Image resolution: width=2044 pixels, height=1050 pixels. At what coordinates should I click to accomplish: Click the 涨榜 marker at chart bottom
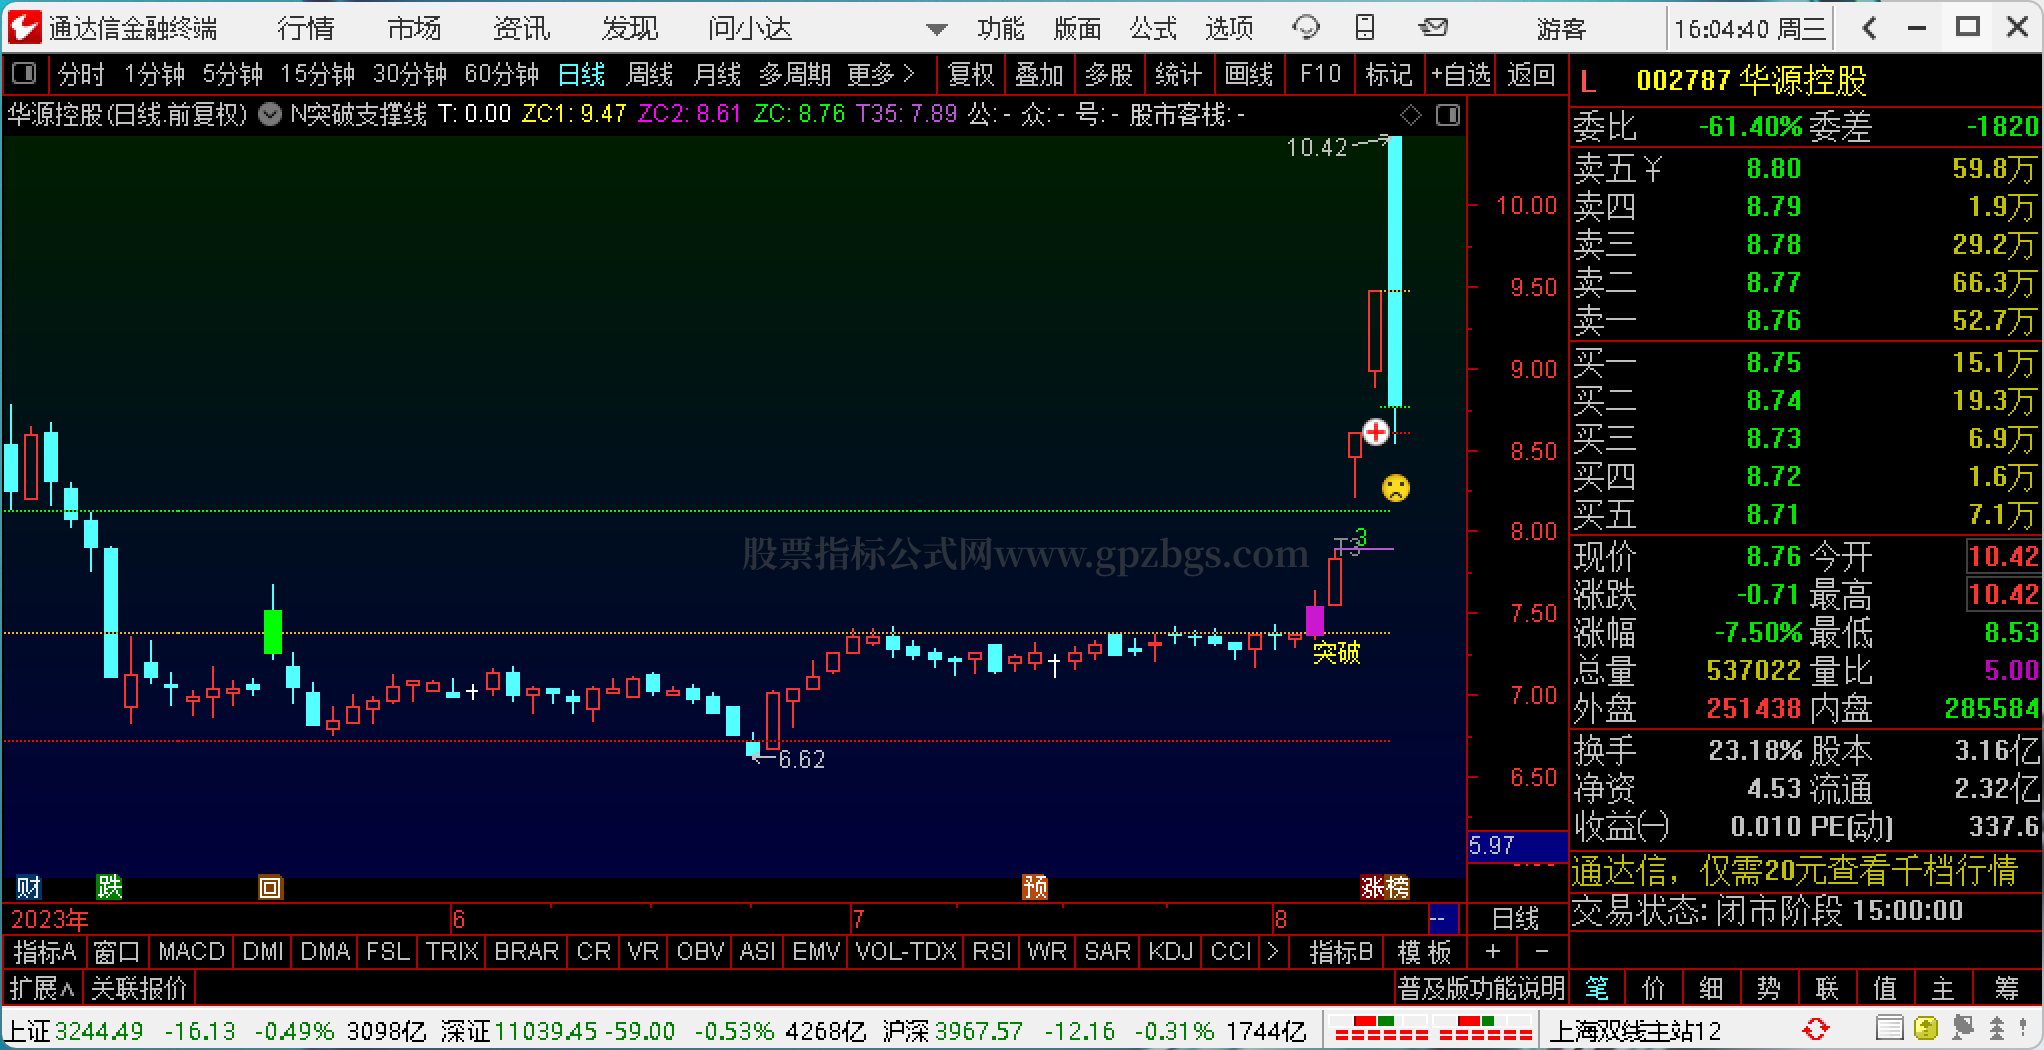coord(1385,887)
